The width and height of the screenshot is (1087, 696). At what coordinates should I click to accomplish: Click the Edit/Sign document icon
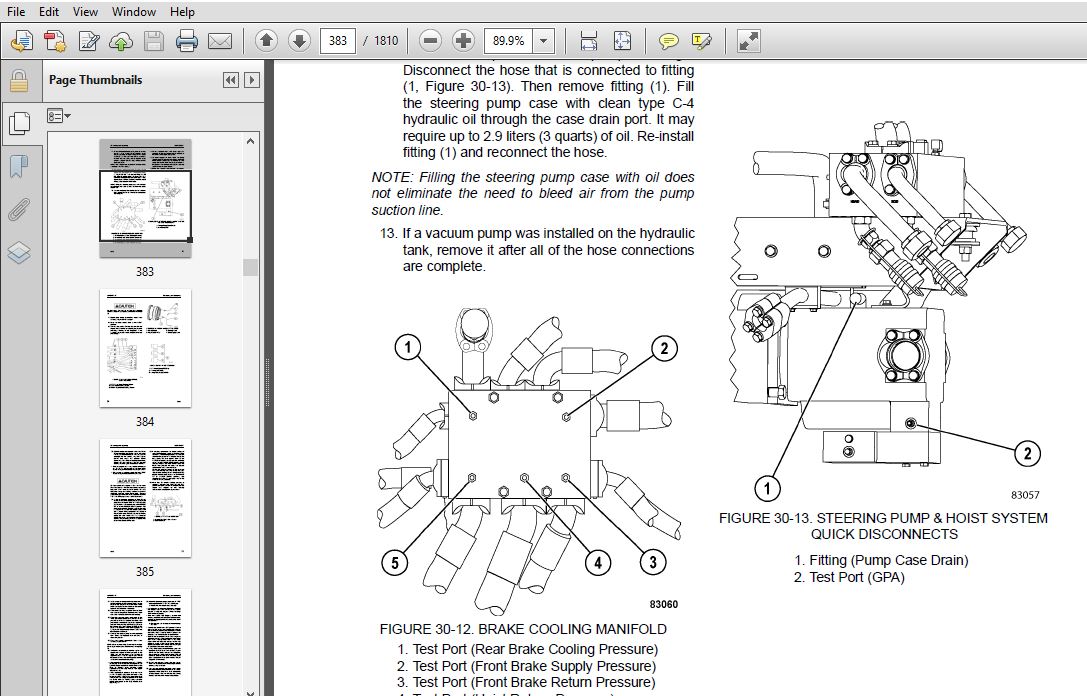pyautogui.click(x=89, y=41)
